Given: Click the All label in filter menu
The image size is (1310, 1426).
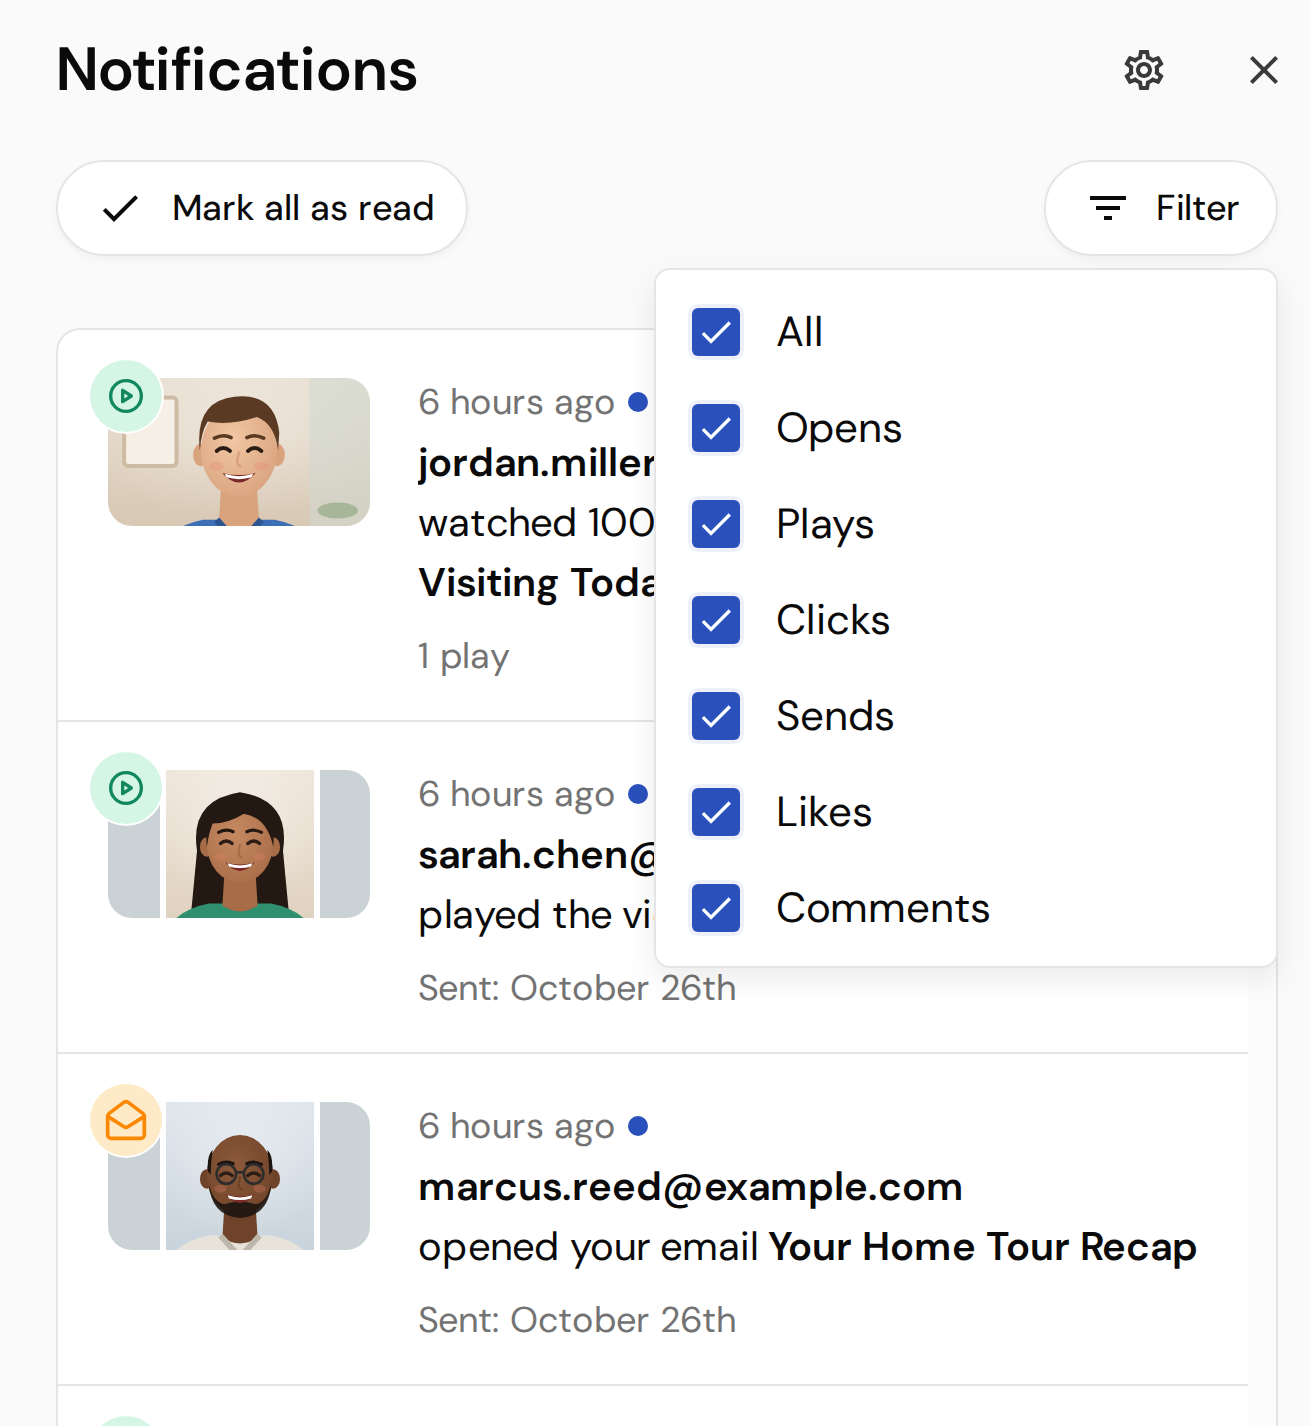Looking at the screenshot, I should pyautogui.click(x=800, y=332).
